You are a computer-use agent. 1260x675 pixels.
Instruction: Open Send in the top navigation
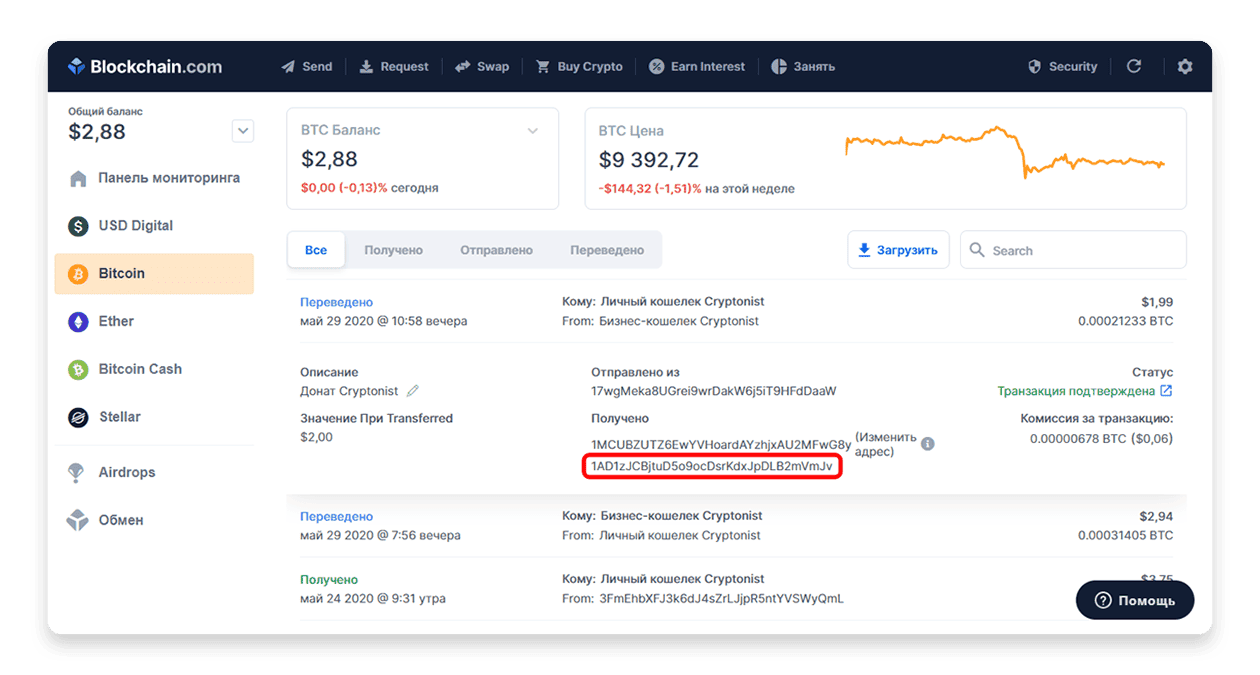306,67
